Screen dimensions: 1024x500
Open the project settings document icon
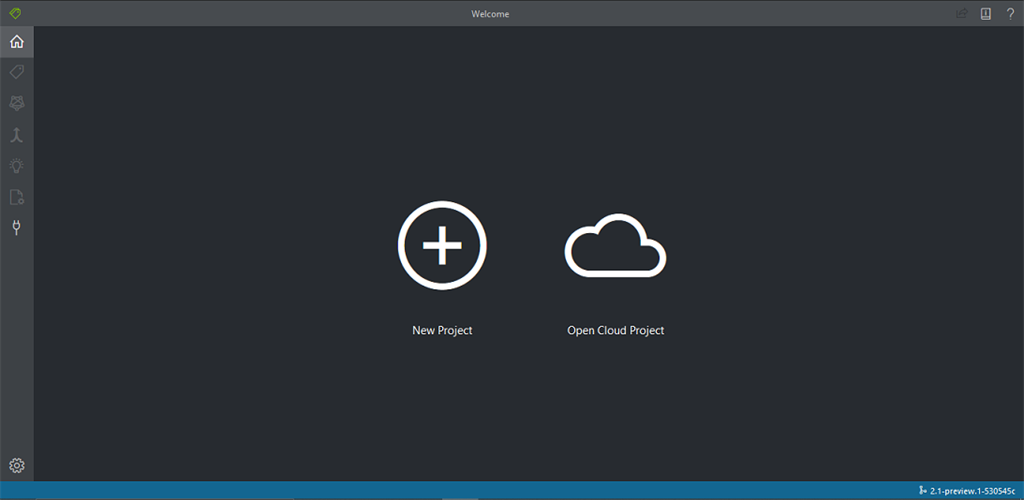point(17,197)
